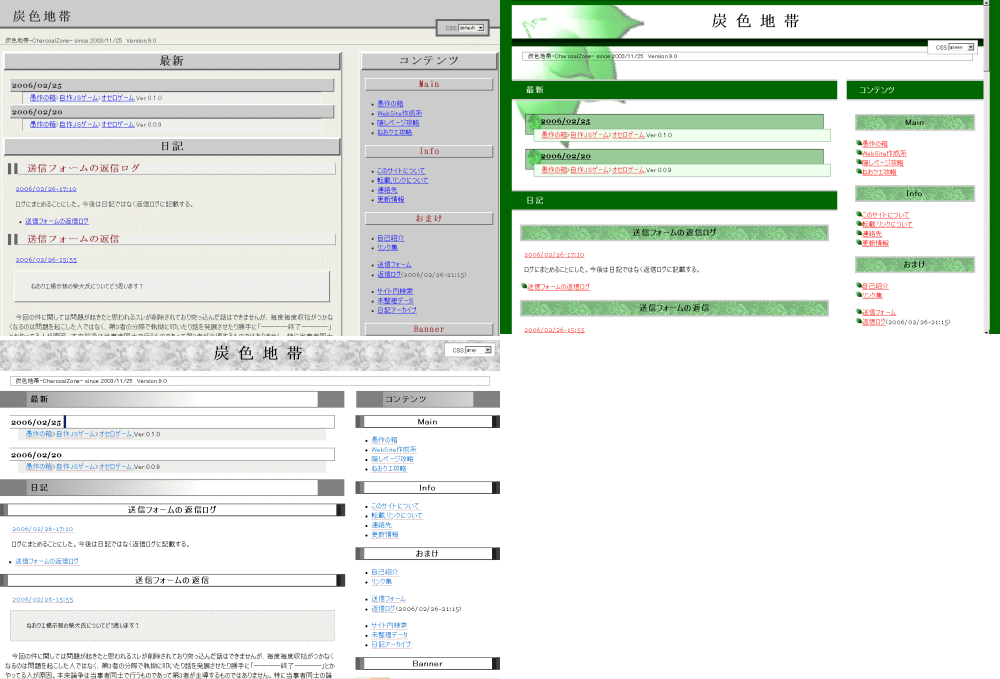Image resolution: width=1000 pixels, height=679 pixels.
Task: Click leaf icon on green 2006/02/25 heading
Action: (x=533, y=121)
